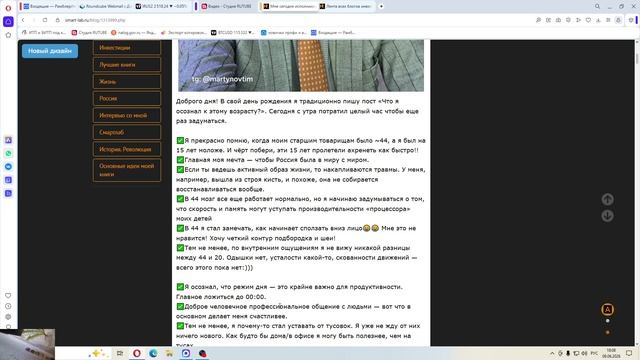Open the Инвестиции category link
The height and width of the screenshot is (360, 640).
tap(127, 48)
